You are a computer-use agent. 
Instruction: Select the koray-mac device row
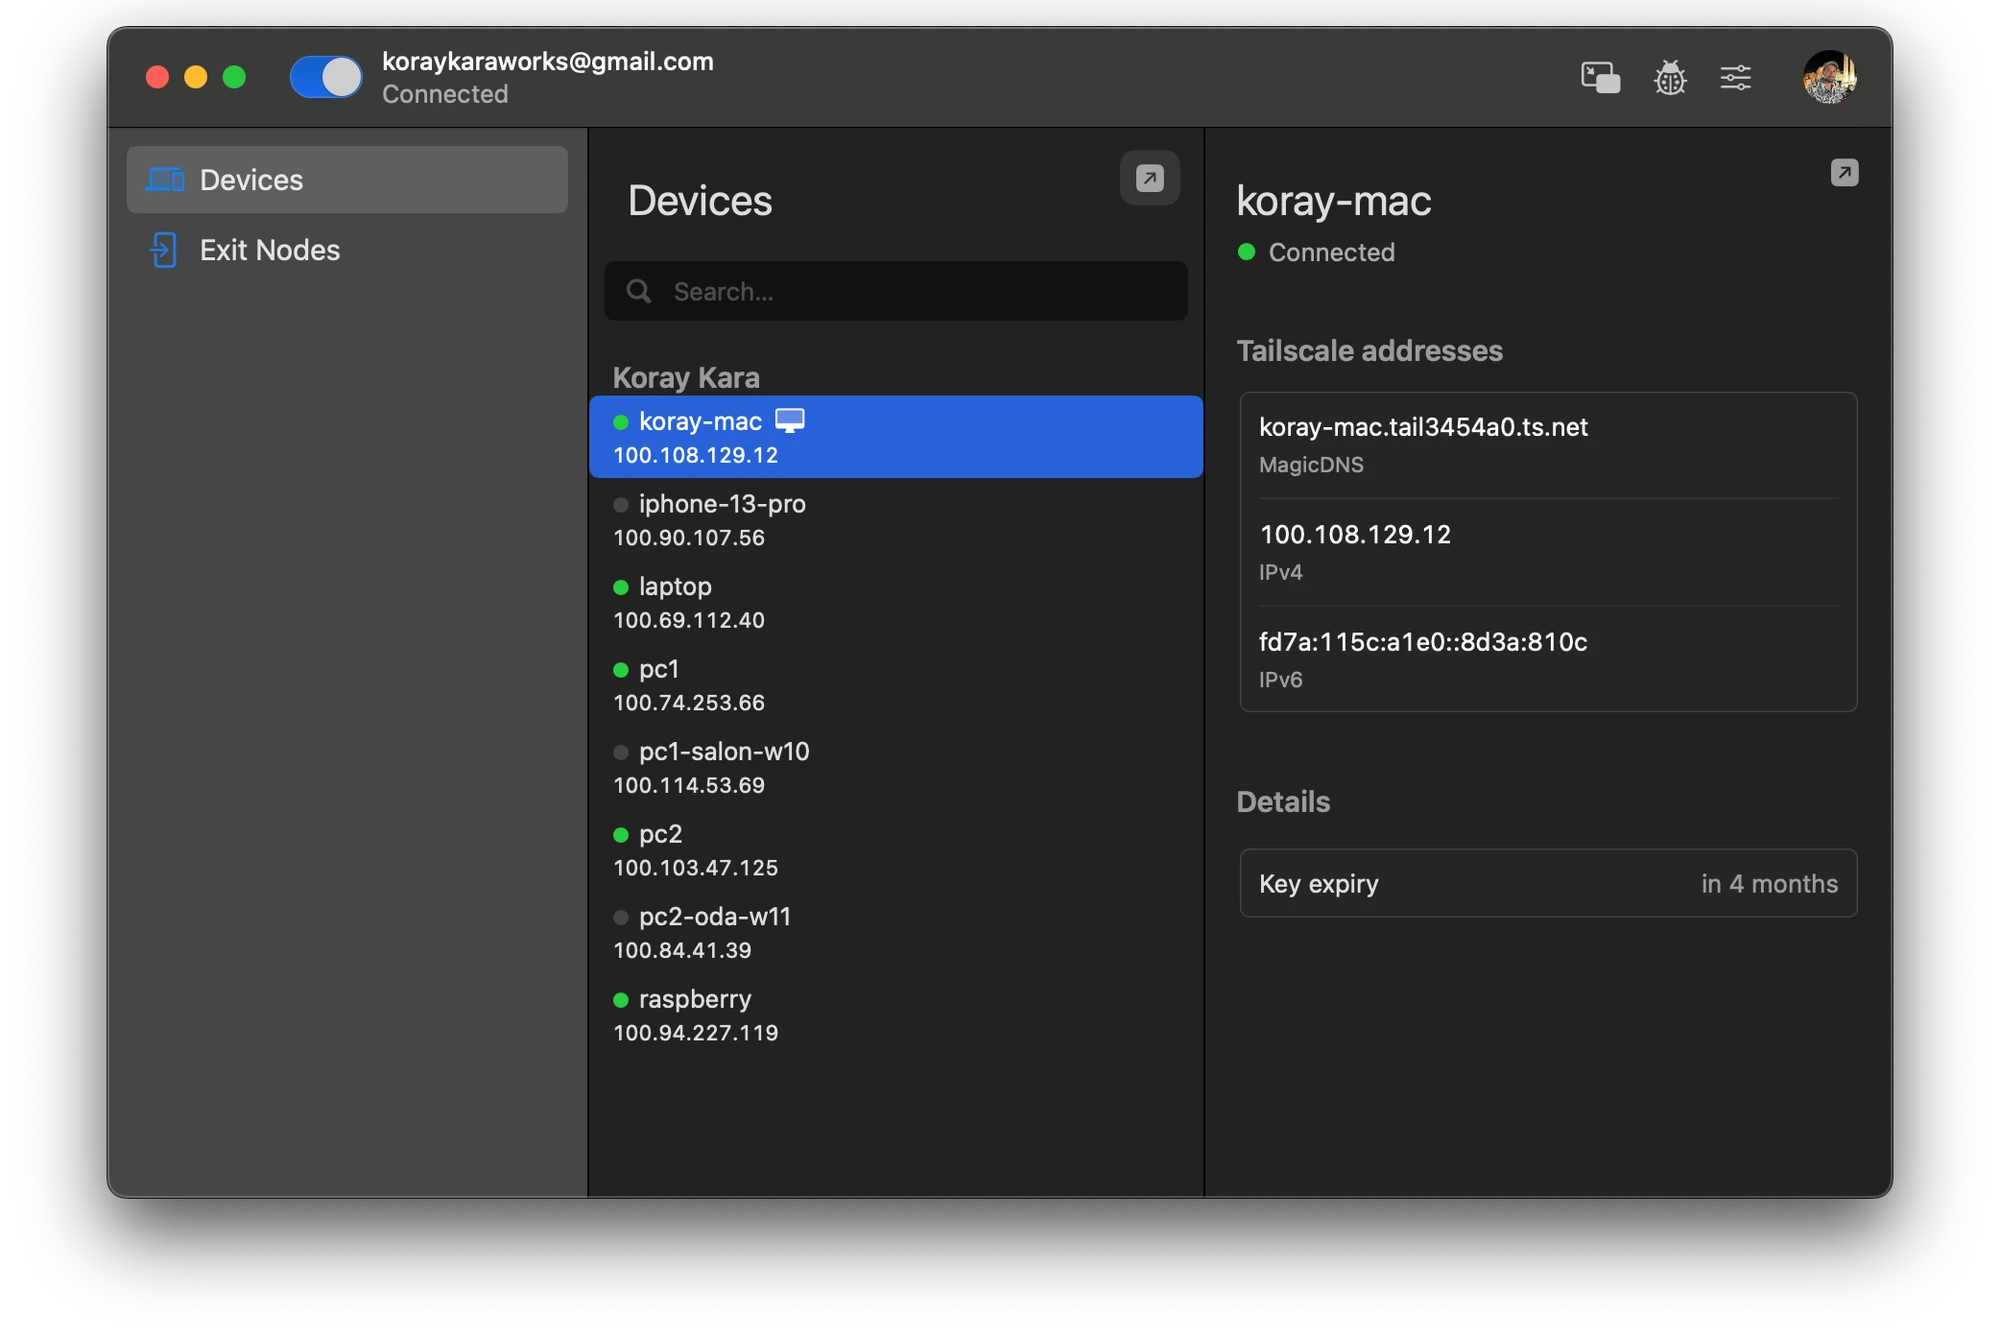click(x=896, y=437)
